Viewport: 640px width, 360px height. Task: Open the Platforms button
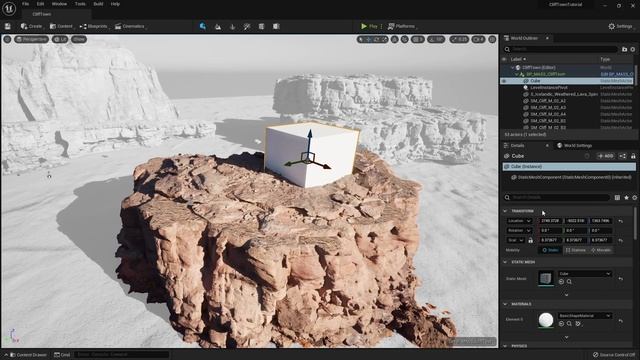[401, 27]
